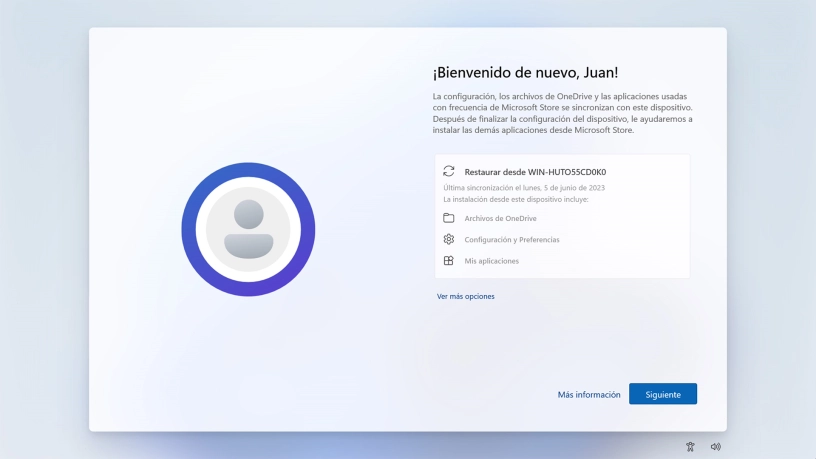
Task: Click the Configuración y Preferencias gear icon
Action: tap(449, 239)
